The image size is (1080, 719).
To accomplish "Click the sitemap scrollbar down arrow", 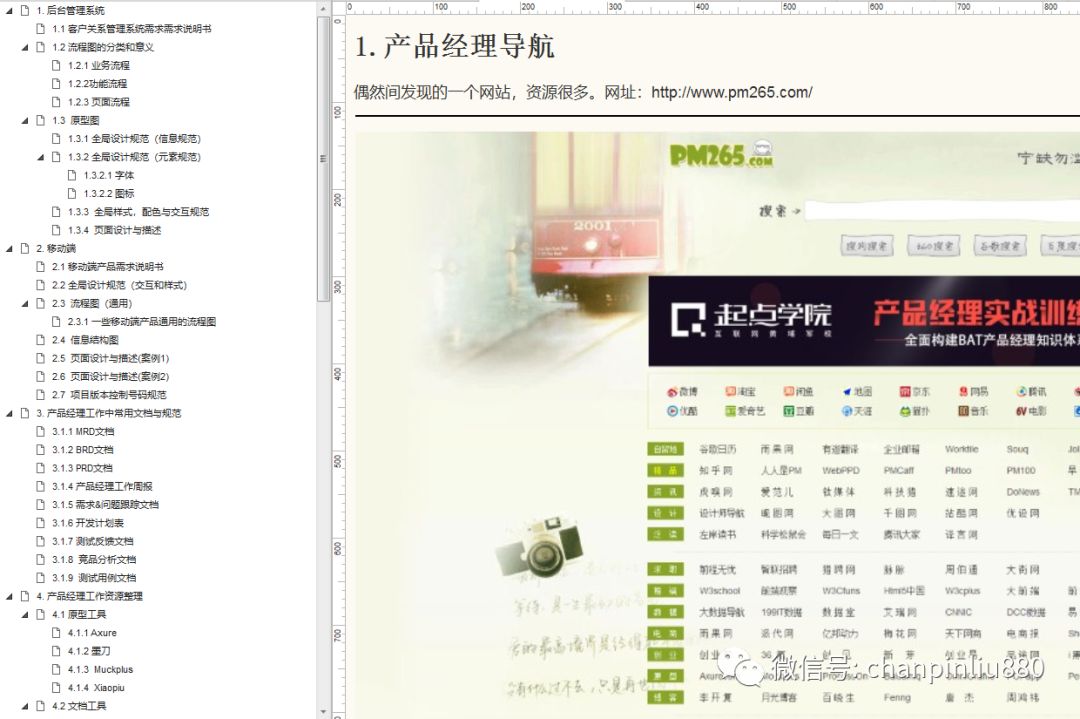I will [323, 711].
